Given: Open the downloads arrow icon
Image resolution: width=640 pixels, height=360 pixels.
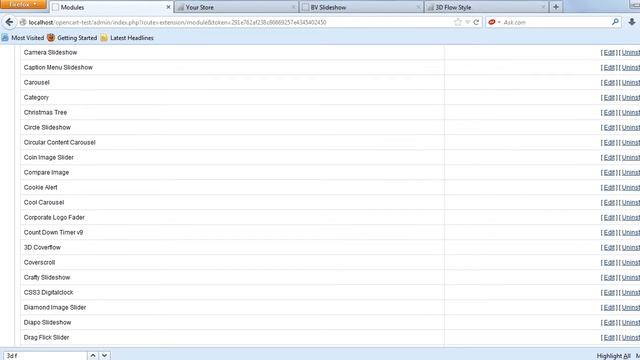Looking at the screenshot, I should click(632, 22).
